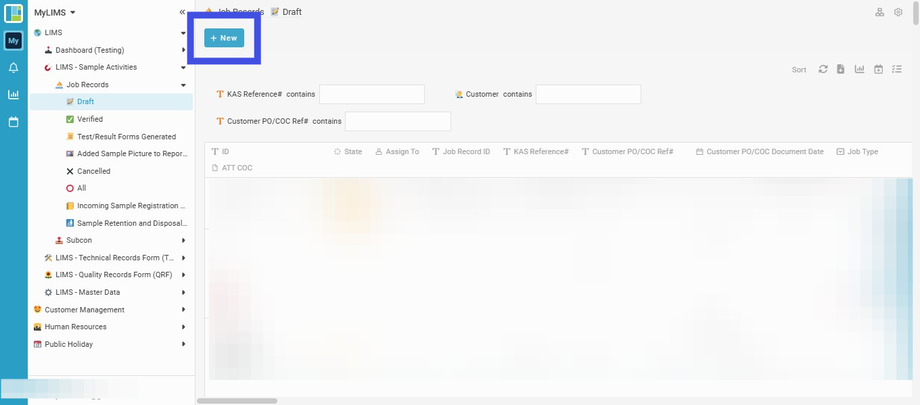Collapse LIMS - Sample Activities arrow

tap(184, 68)
